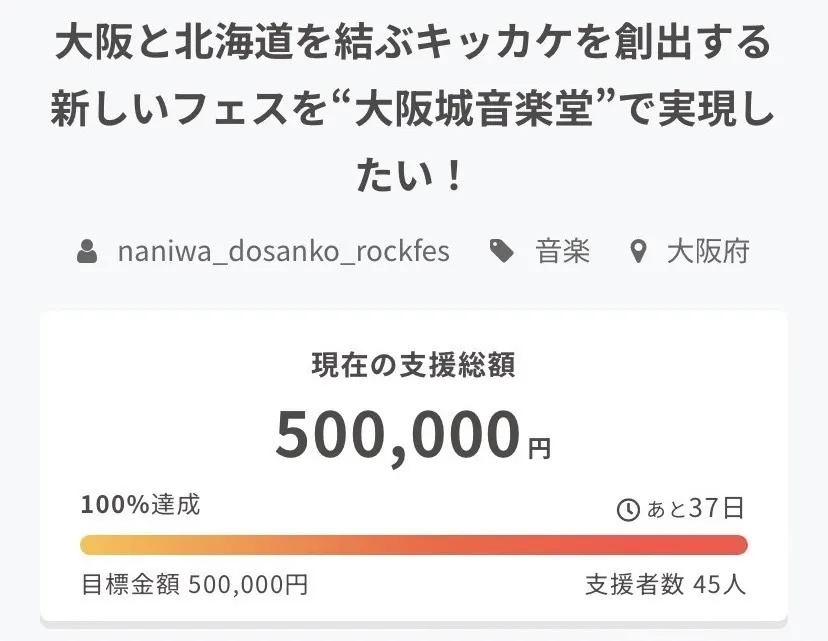Viewport: 828px width, 641px height.
Task: Click the person icon beside the username
Action: (x=88, y=252)
